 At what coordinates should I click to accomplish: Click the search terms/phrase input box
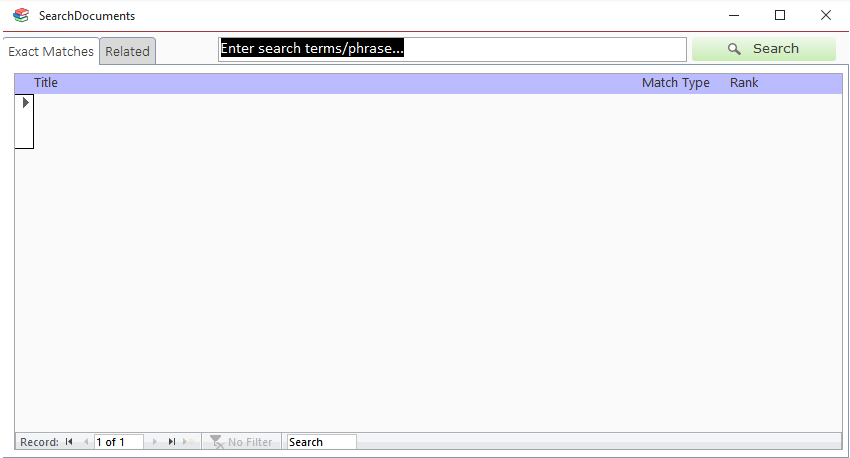(x=453, y=49)
